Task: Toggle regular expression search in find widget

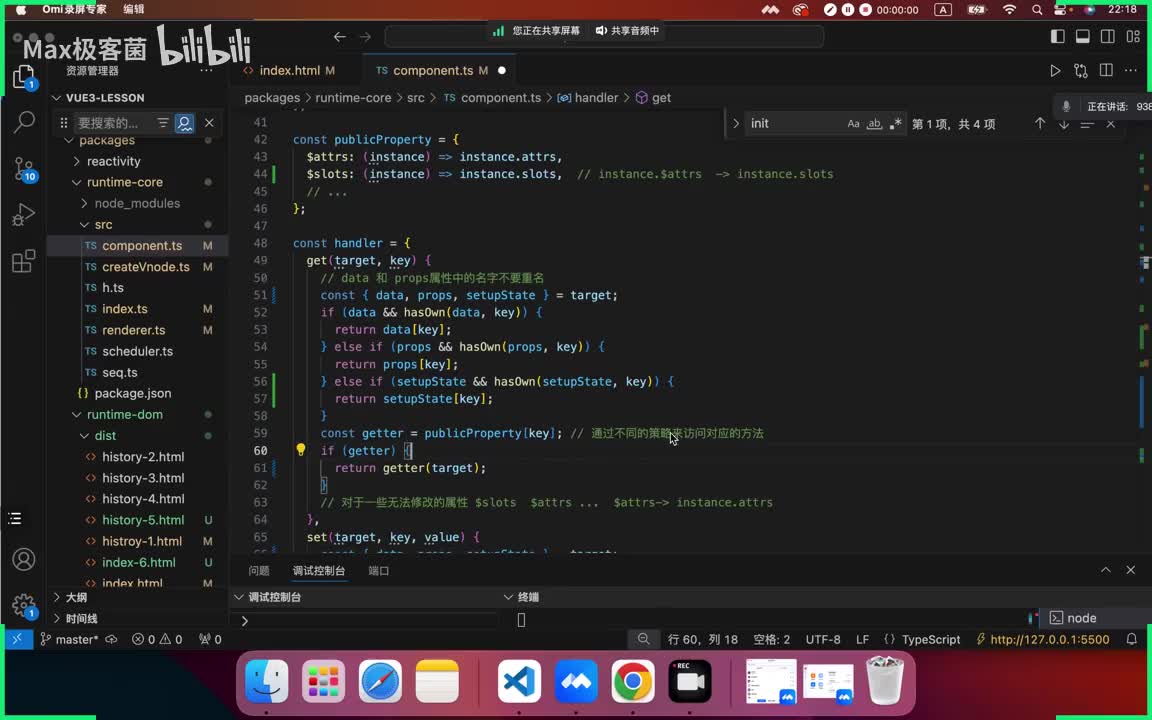Action: (x=895, y=124)
